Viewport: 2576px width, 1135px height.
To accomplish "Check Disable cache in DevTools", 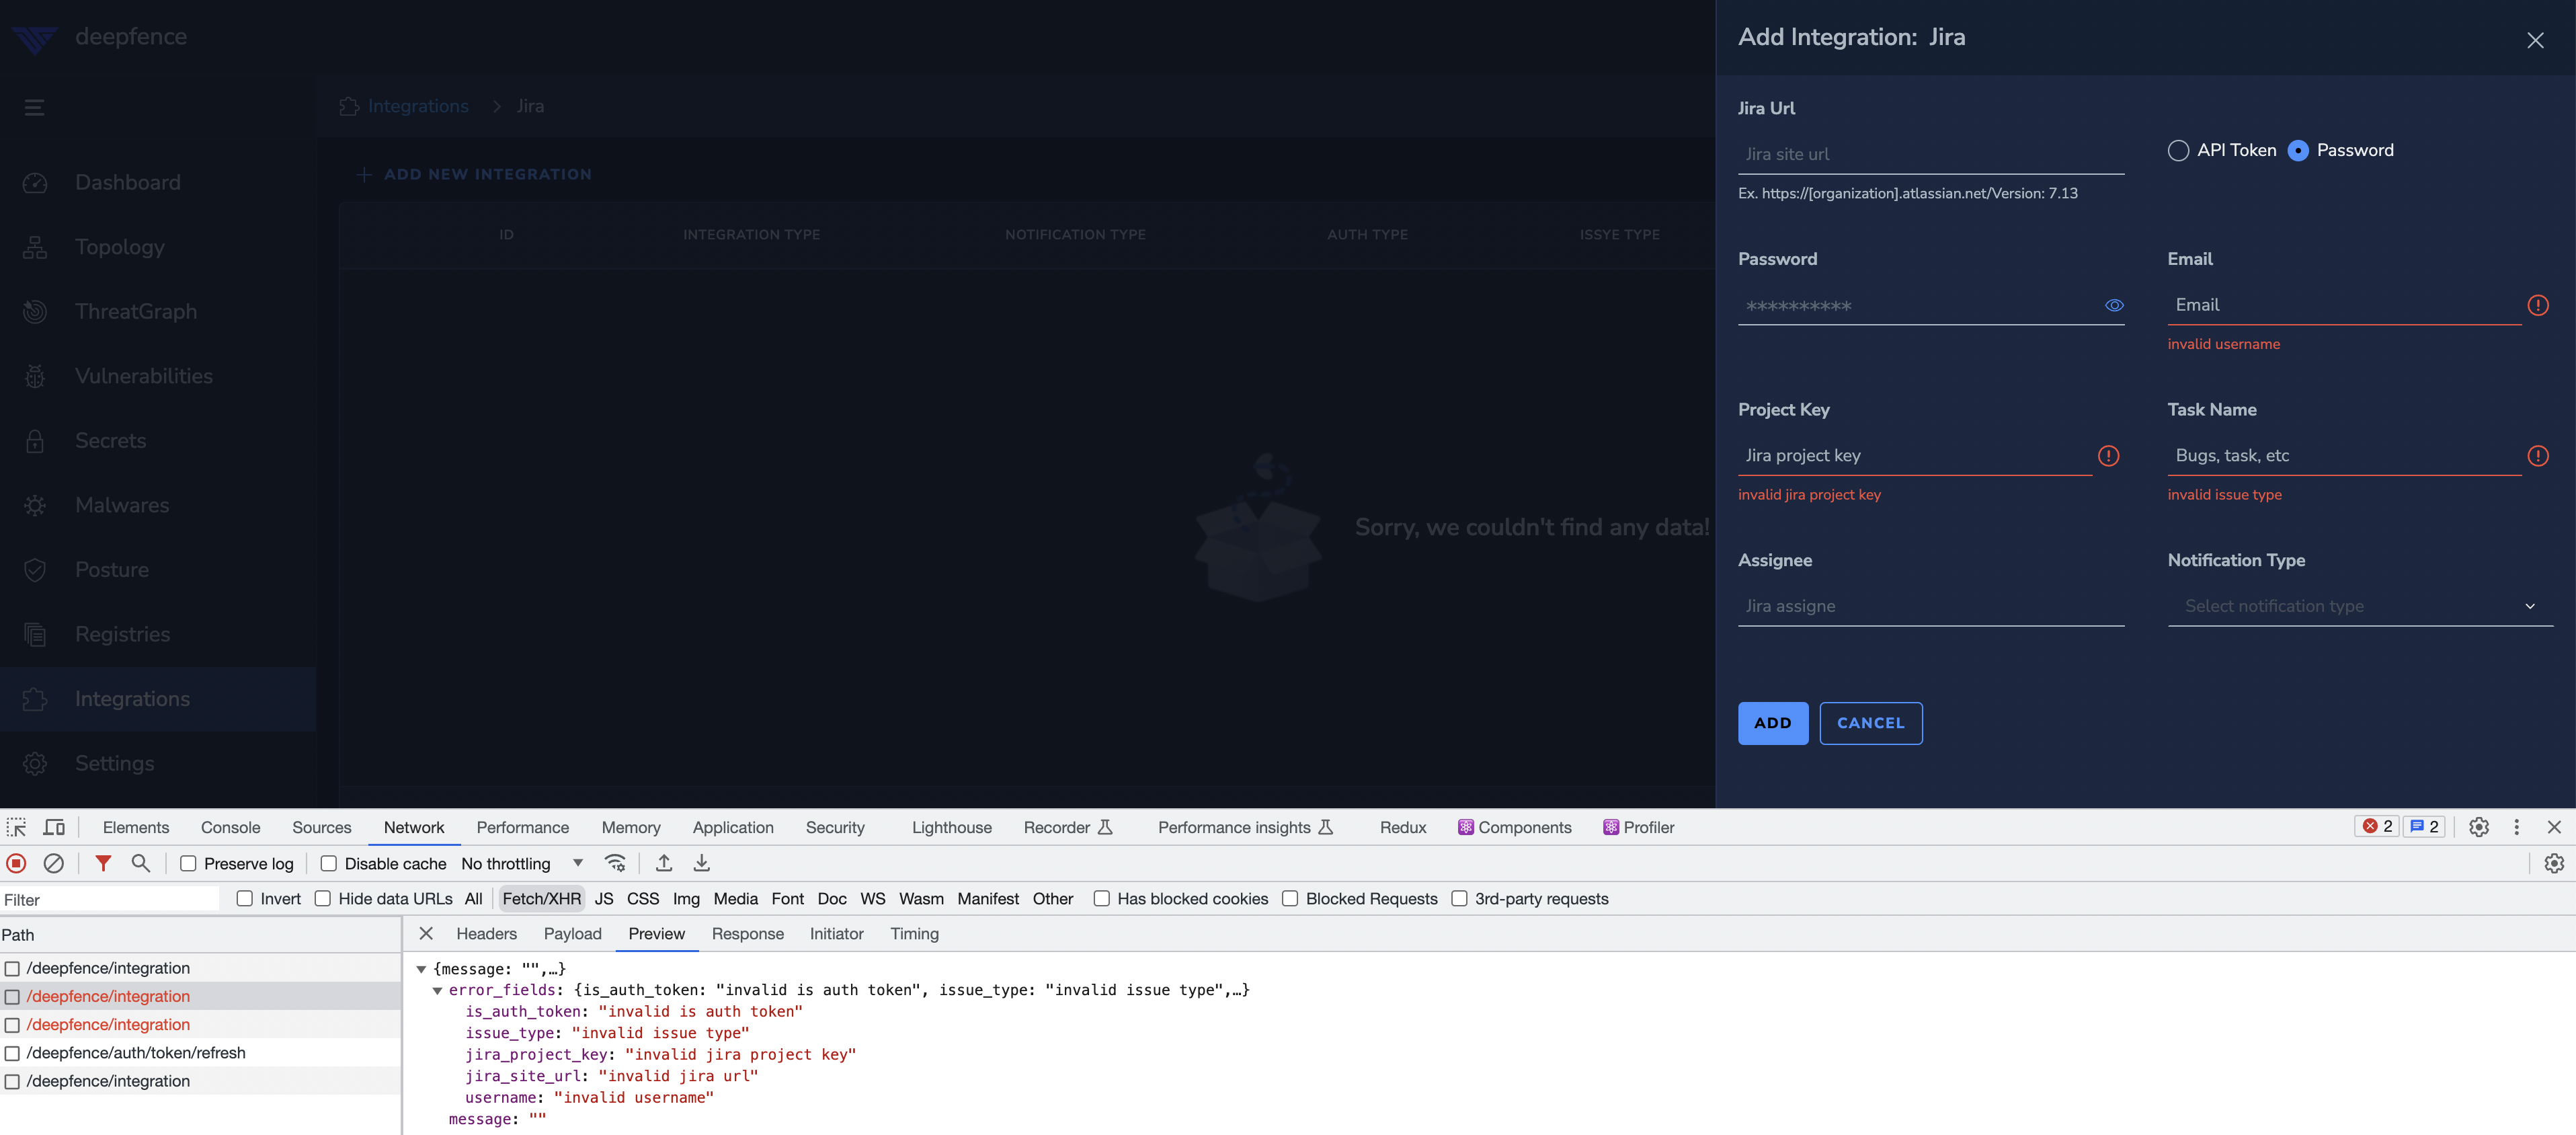I will coord(328,863).
